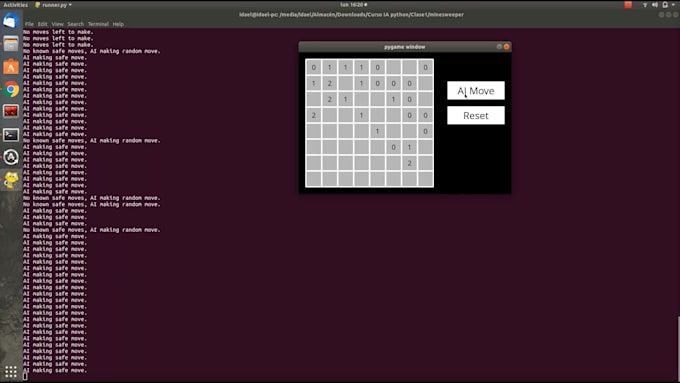Open the volume icon in system tray
Viewport: 680px width, 383px height.
(655, 5)
